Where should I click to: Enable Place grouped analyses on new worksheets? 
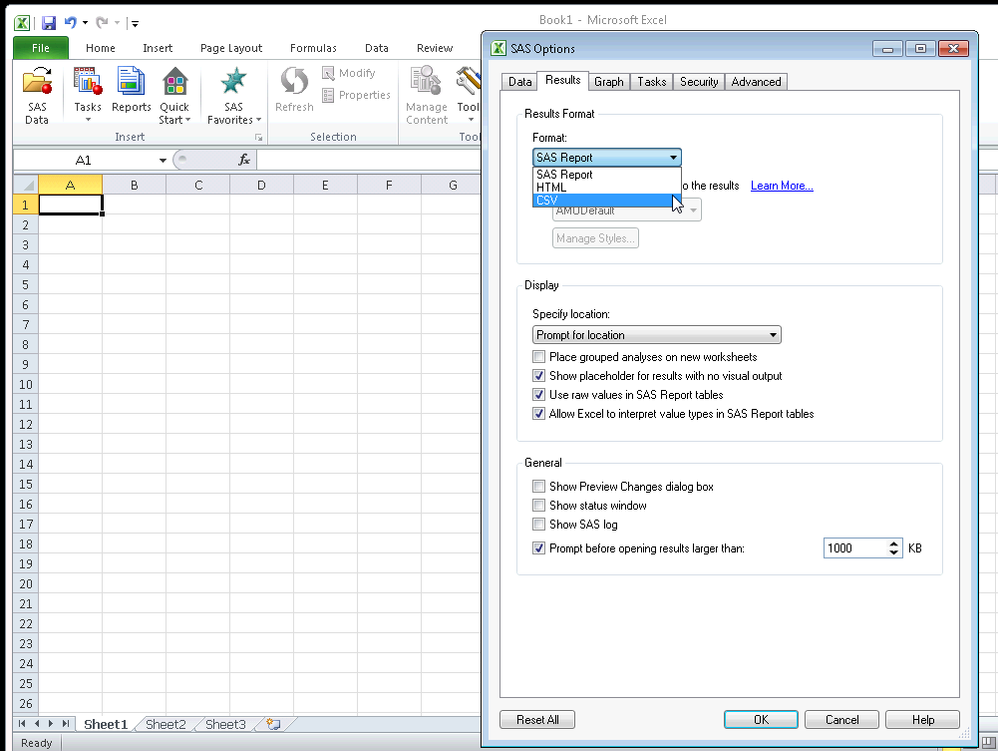click(x=539, y=357)
